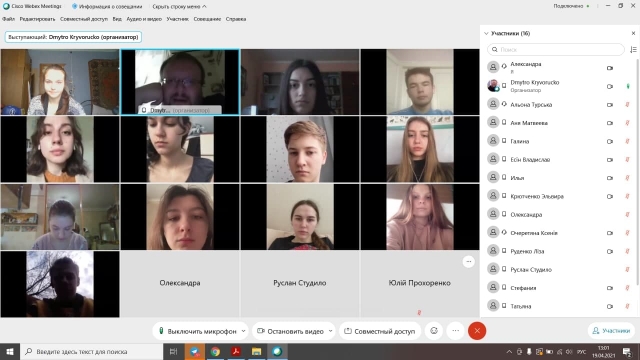Click Совместный доступ button in bottom toolbar

pyautogui.click(x=380, y=331)
